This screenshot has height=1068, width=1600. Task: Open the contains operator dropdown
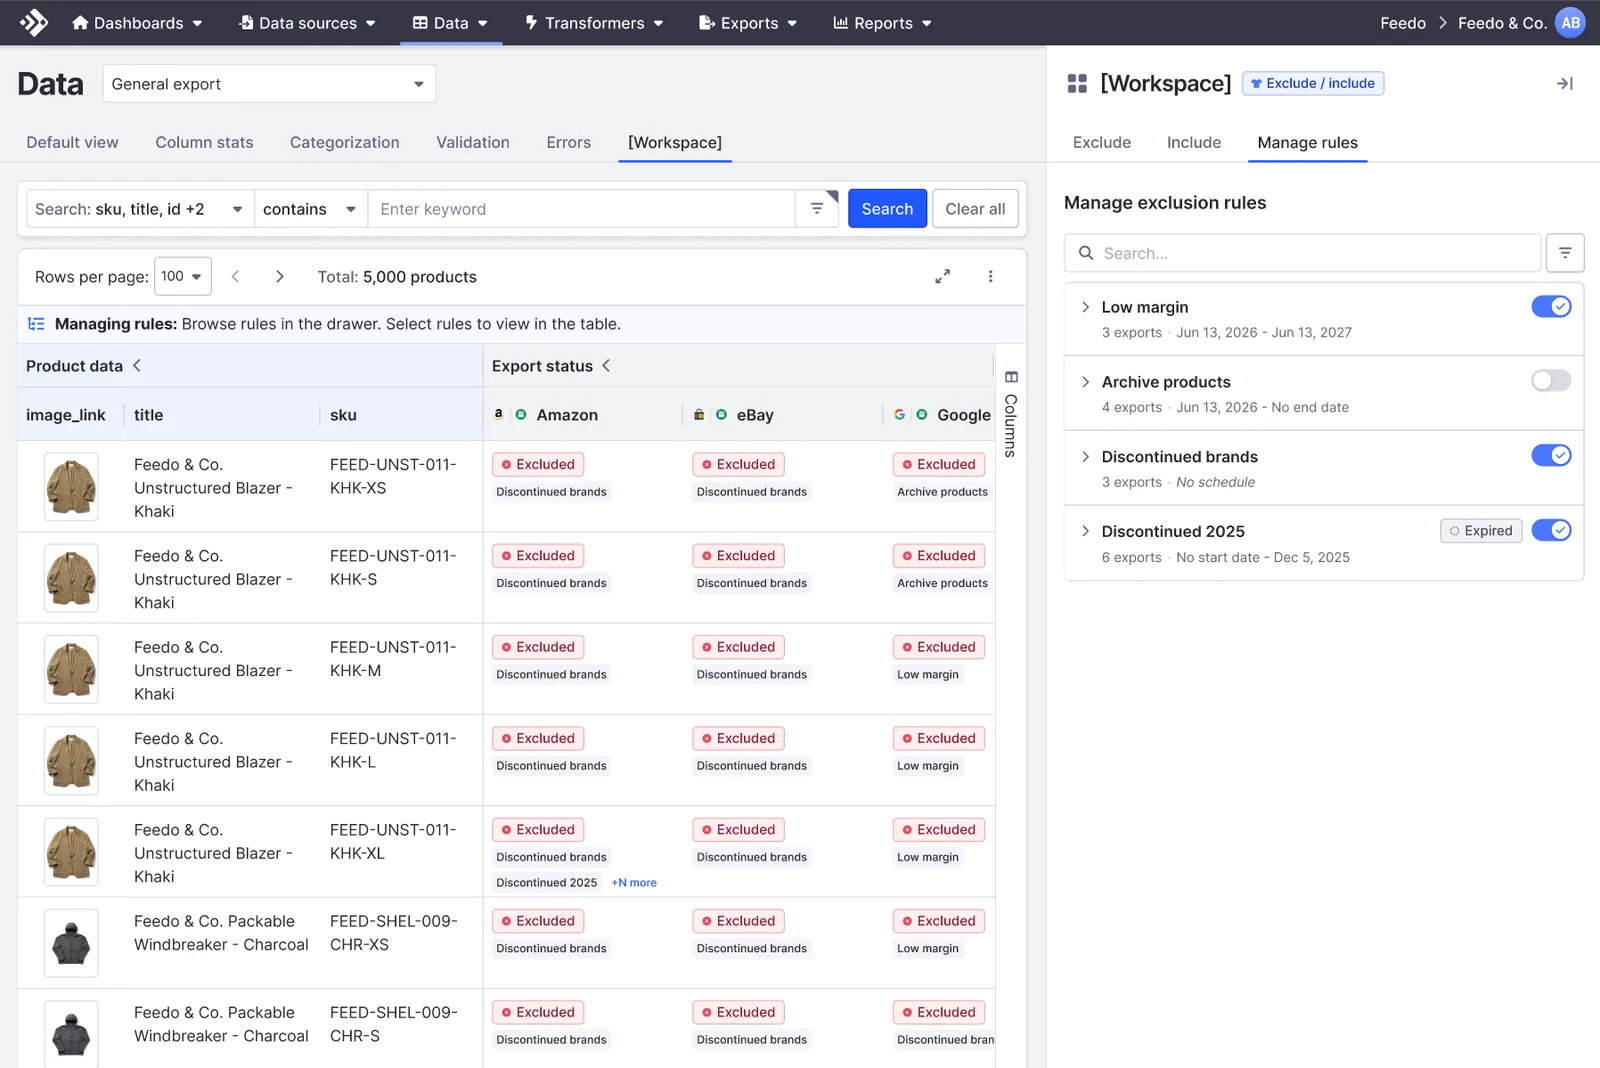pyautogui.click(x=311, y=209)
